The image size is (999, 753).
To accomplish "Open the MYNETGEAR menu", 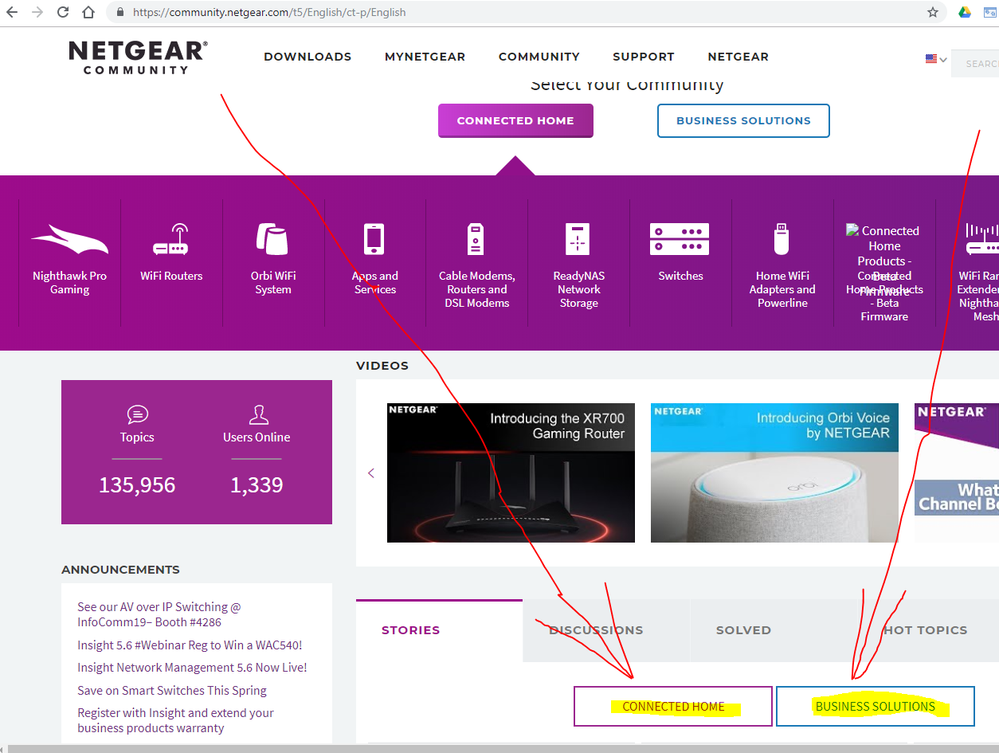I will pyautogui.click(x=425, y=57).
